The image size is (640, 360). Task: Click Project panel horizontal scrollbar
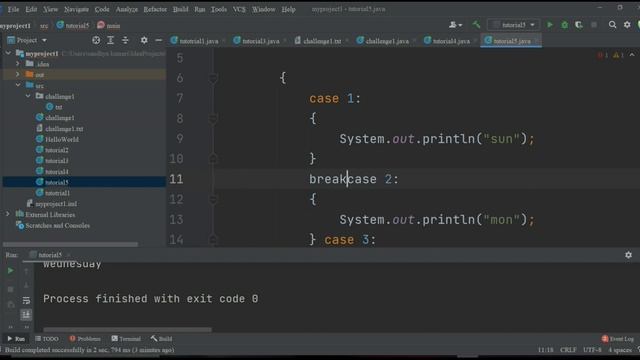tap(71, 244)
